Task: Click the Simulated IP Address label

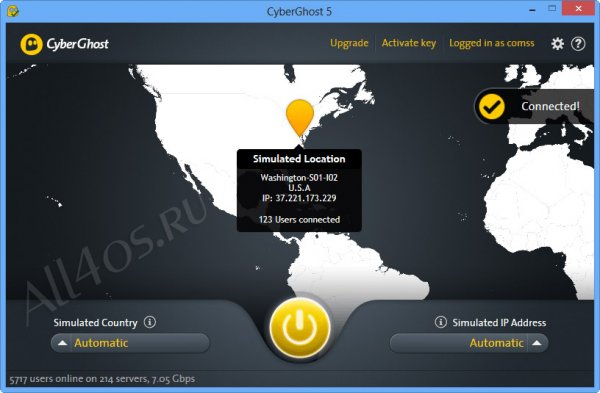Action: (499, 323)
